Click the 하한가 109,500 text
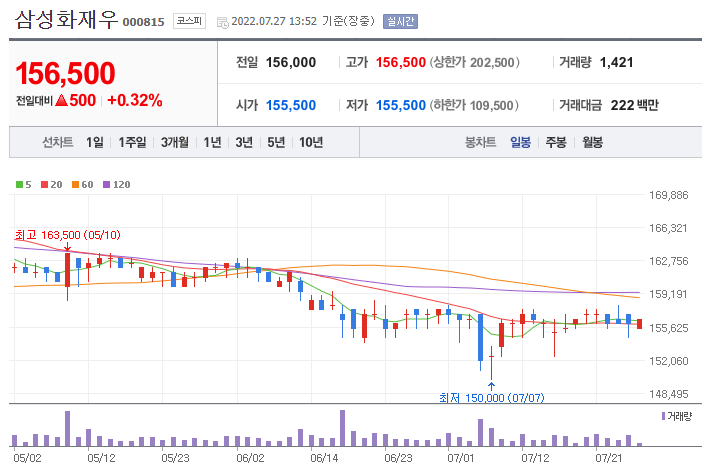Viewport: 702px width, 469px height. (474, 105)
